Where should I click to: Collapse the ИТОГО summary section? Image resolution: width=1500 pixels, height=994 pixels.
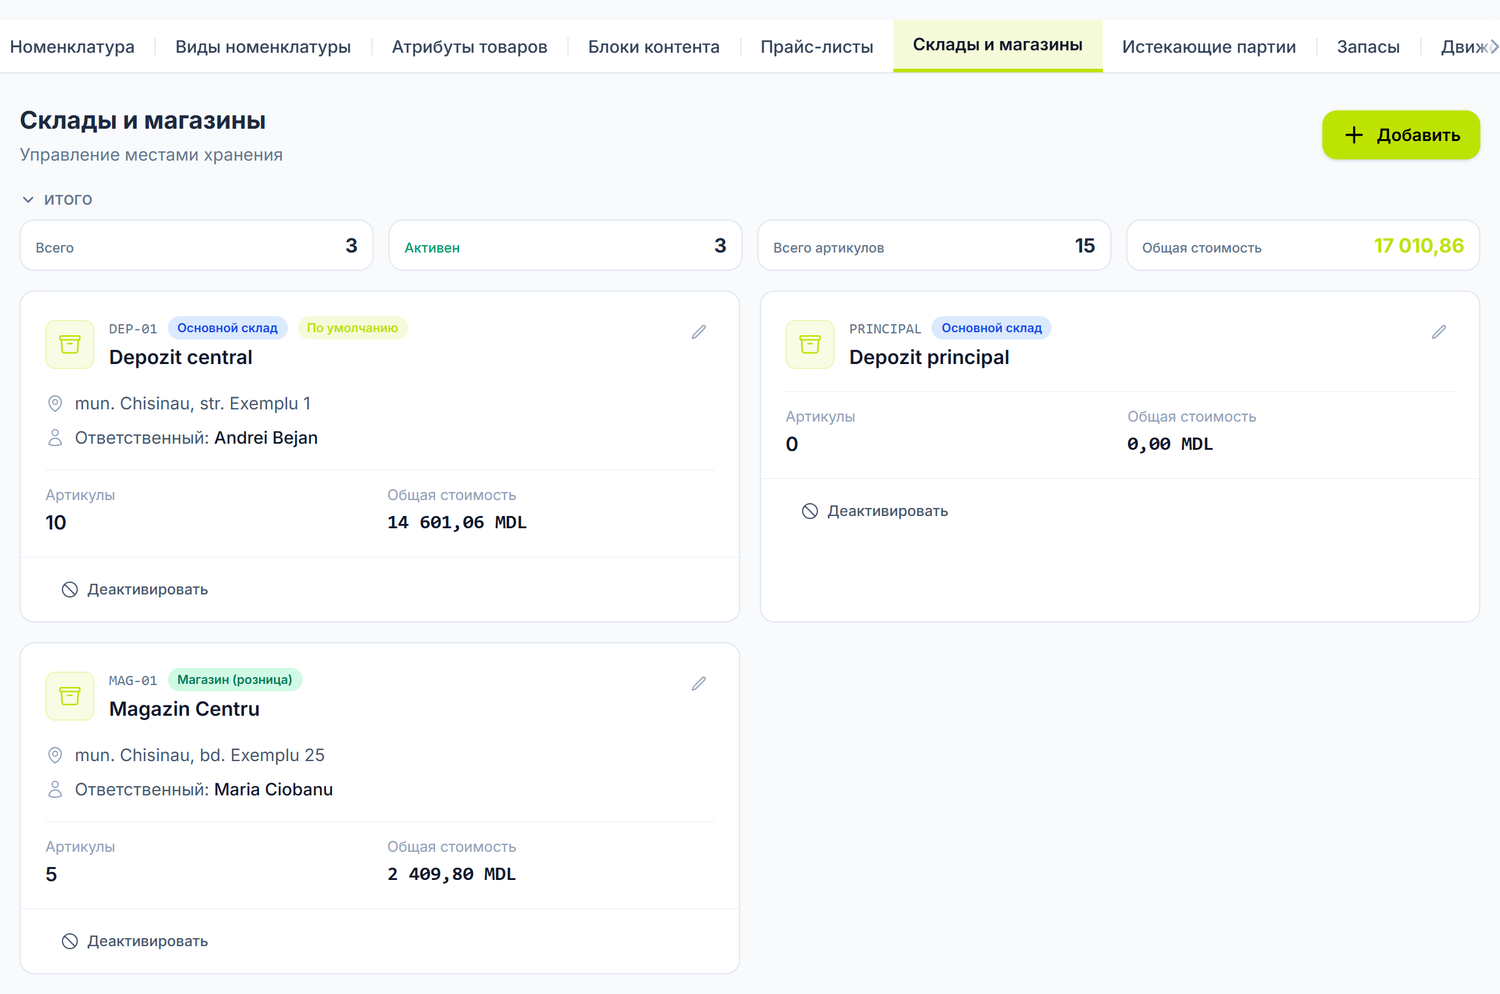57,199
